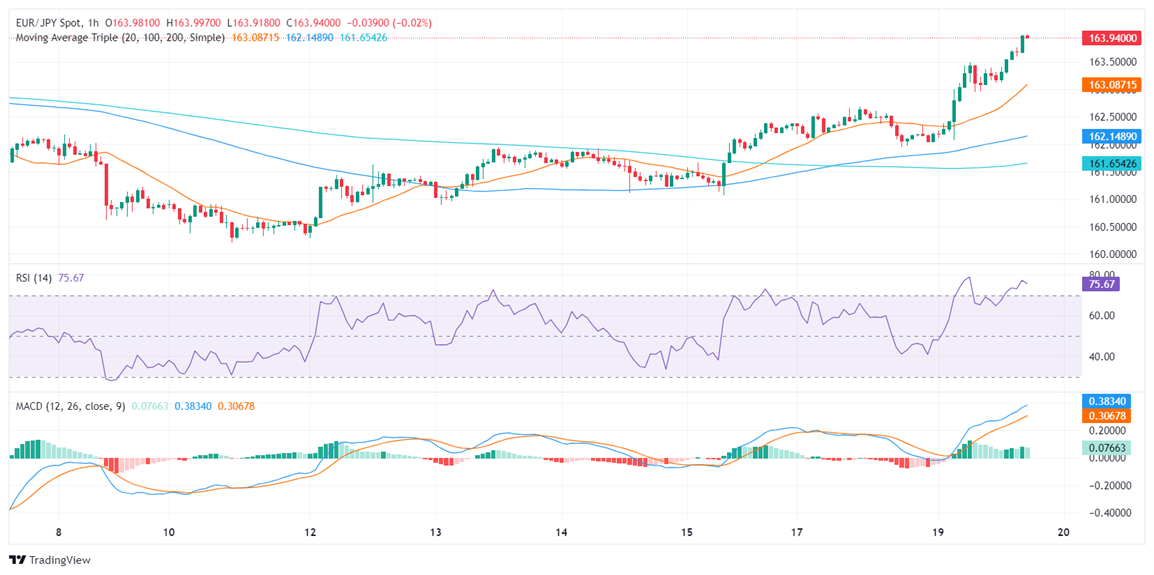Select the teal 161.65426 price axis label
This screenshot has width=1154, height=575.
click(x=1112, y=162)
